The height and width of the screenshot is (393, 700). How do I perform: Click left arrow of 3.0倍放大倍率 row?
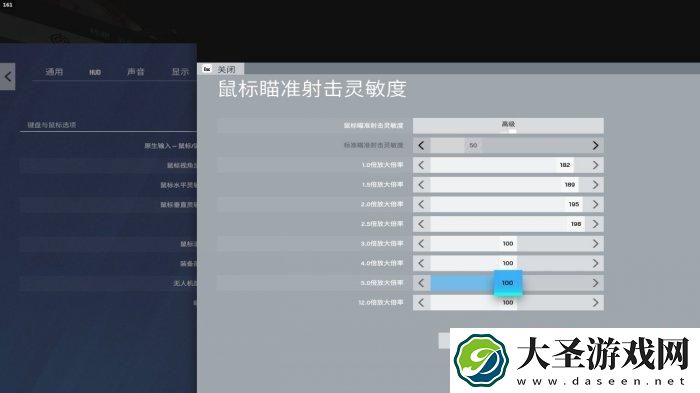coord(421,243)
